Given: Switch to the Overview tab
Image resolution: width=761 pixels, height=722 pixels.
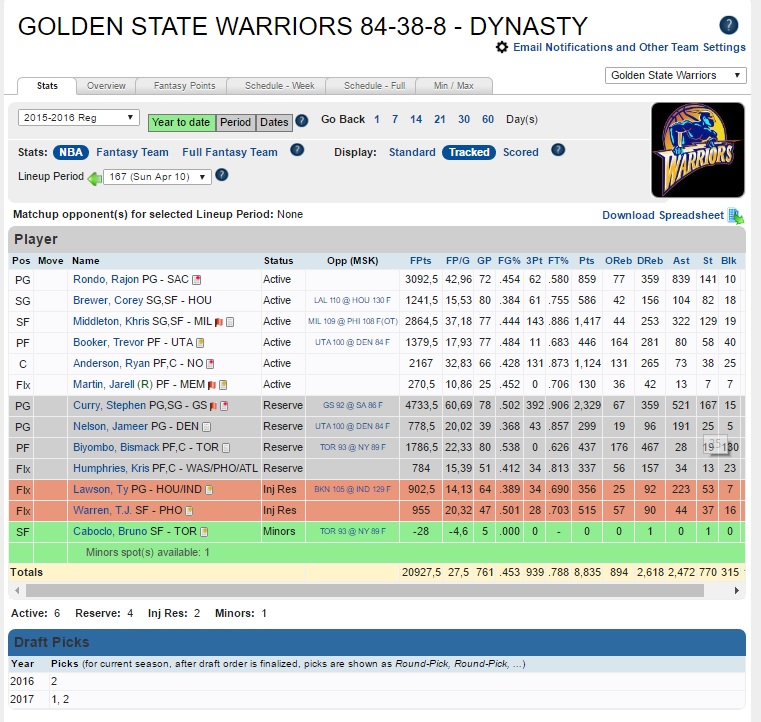Looking at the screenshot, I should 106,86.
